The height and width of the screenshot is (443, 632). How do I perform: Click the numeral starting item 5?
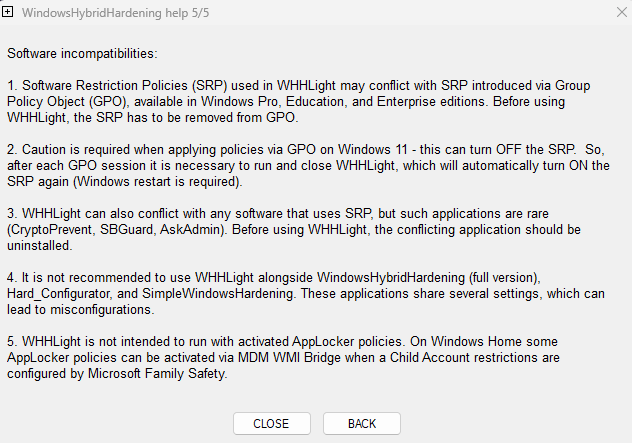[11, 339]
